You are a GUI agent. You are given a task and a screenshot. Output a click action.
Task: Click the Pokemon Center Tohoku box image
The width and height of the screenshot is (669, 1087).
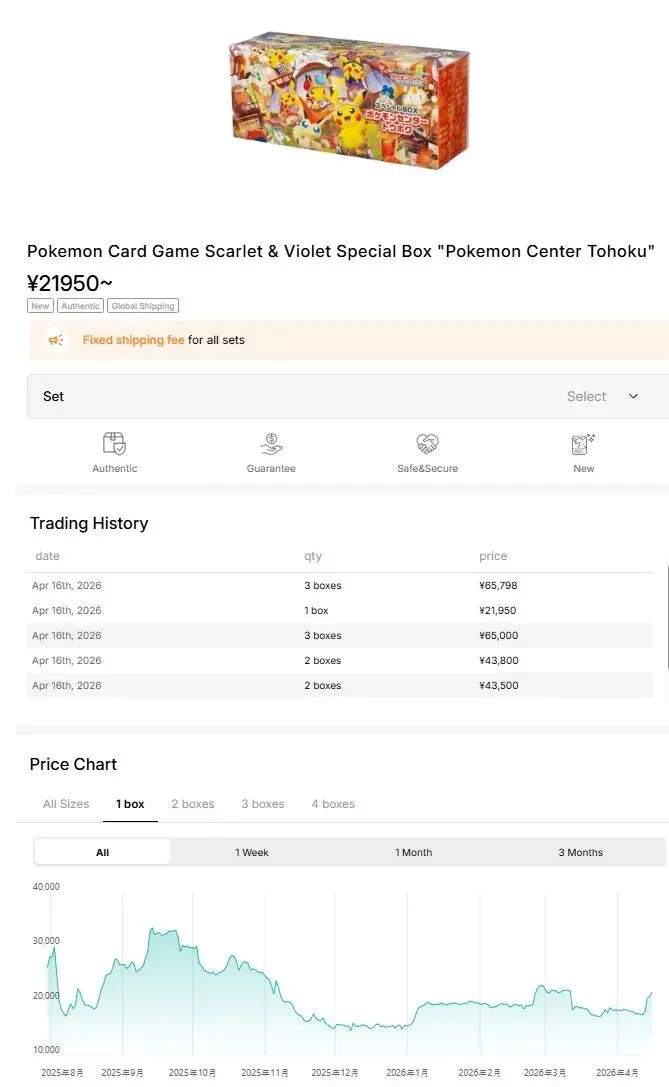click(x=349, y=102)
